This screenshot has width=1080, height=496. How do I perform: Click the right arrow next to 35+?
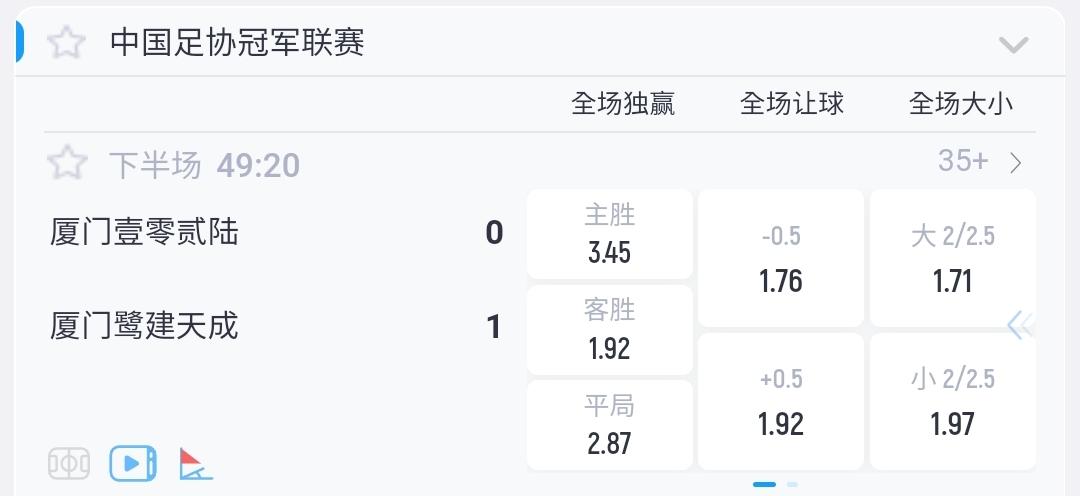(1016, 163)
